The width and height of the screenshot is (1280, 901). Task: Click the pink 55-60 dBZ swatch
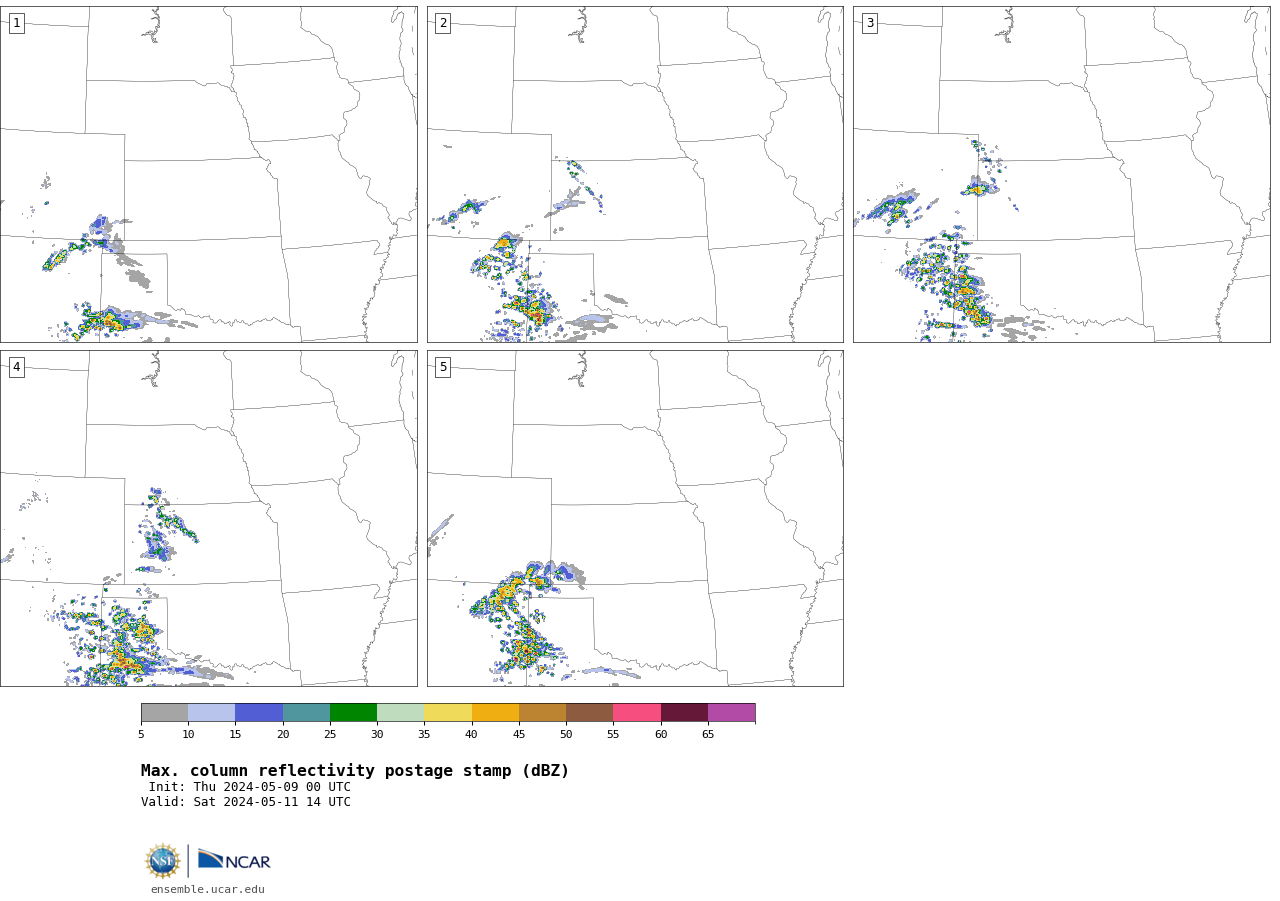637,712
